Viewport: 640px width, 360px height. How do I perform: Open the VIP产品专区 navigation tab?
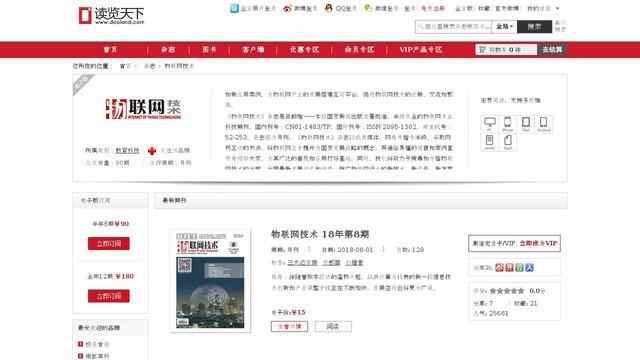point(420,49)
